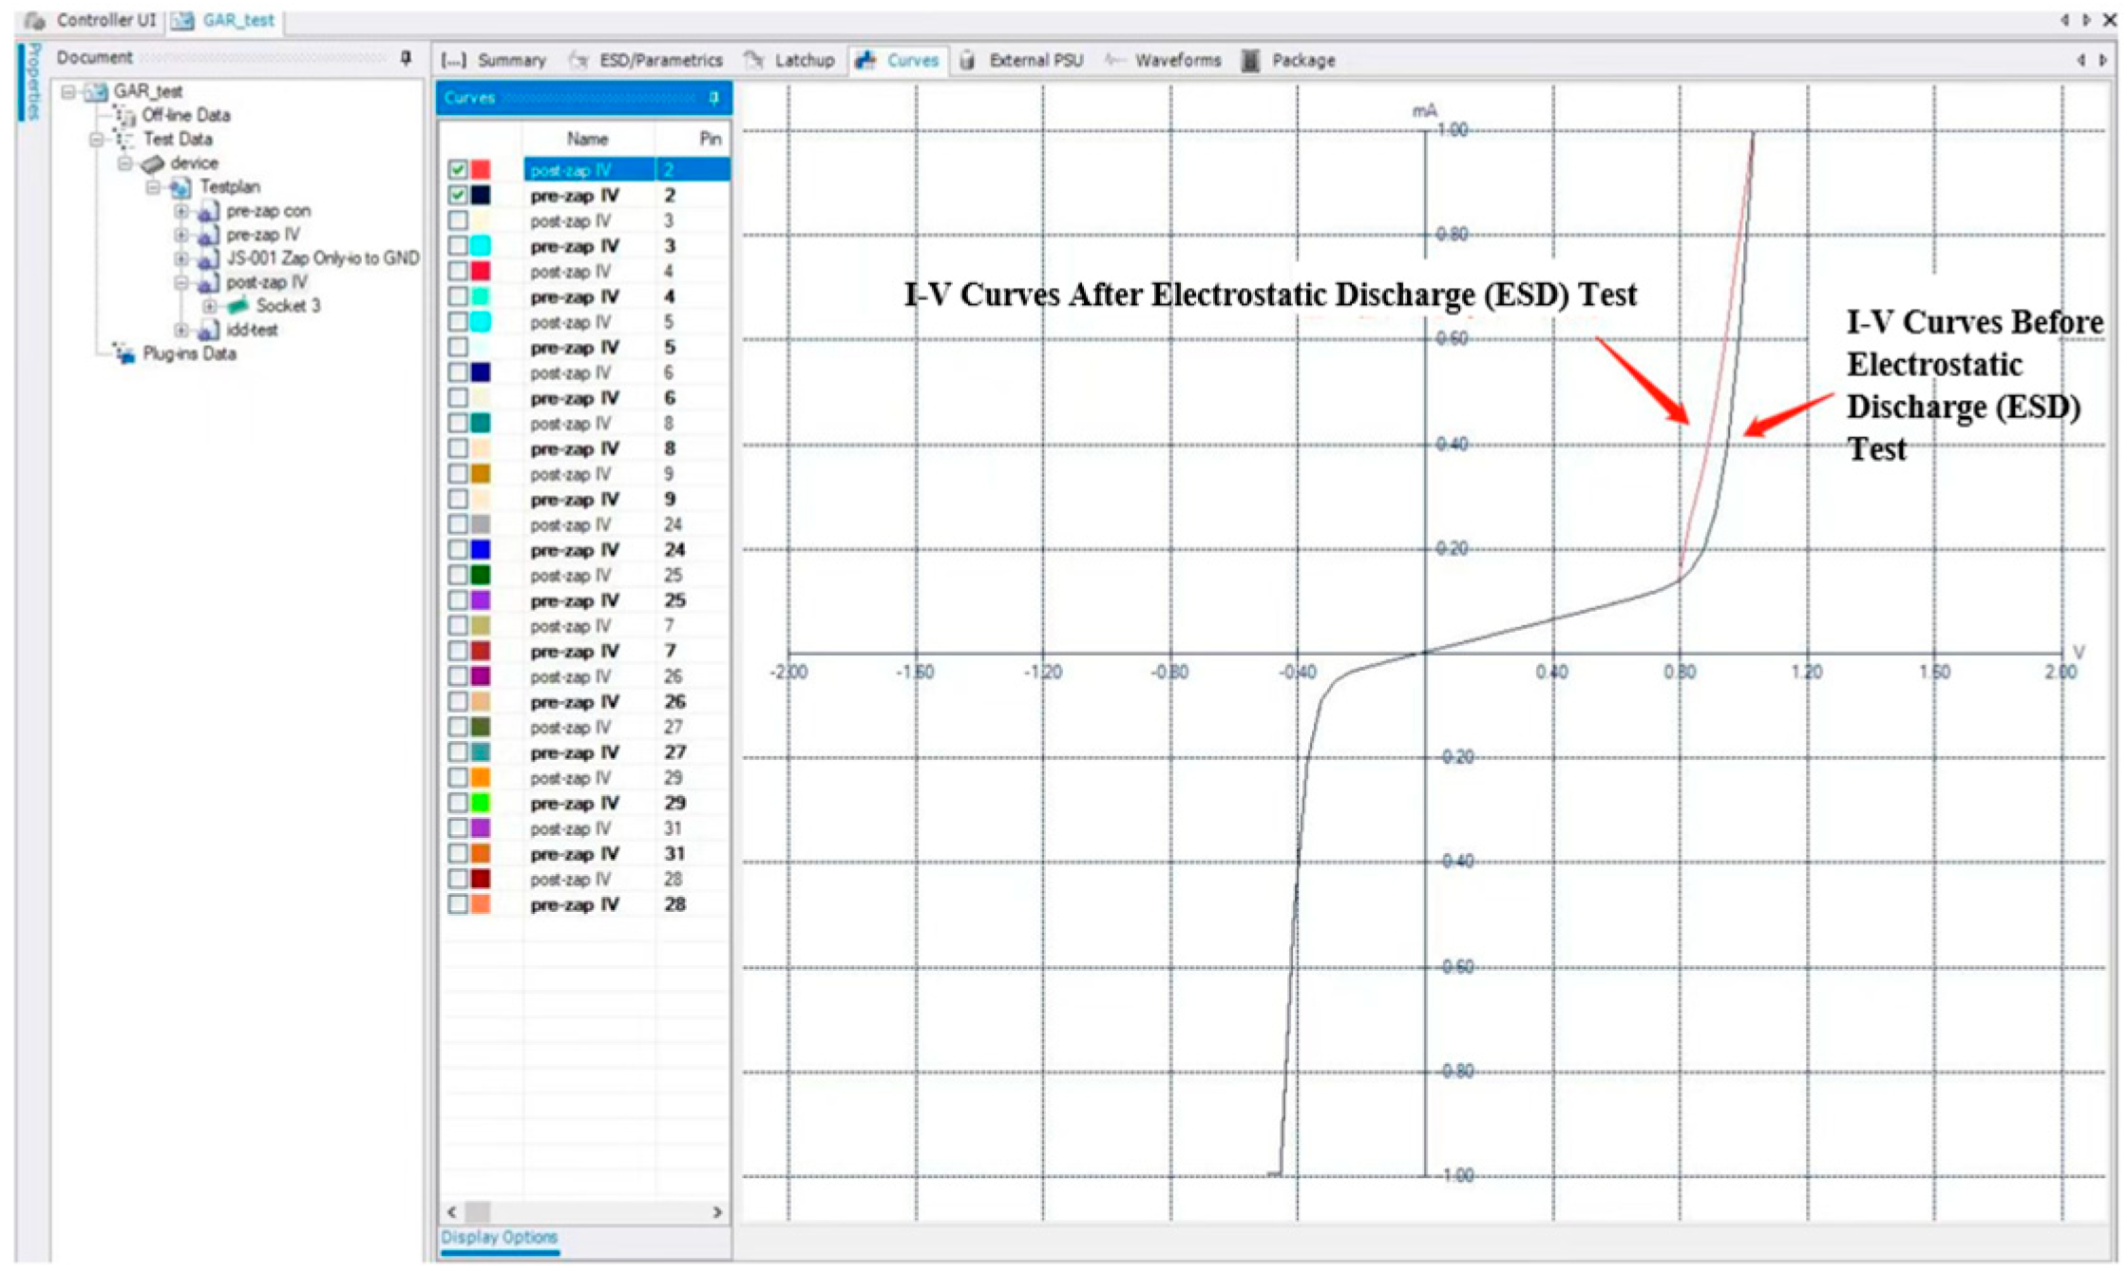The image size is (2127, 1274).
Task: Click the pin icon in Document panel header
Action: pos(405,58)
